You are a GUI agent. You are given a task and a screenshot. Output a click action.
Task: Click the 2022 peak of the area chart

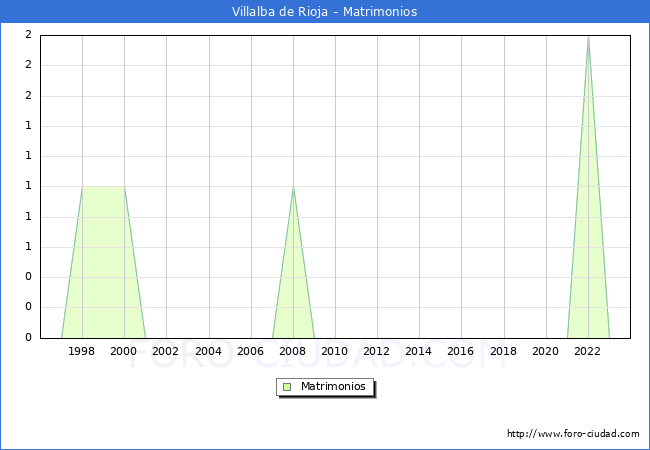coord(588,38)
